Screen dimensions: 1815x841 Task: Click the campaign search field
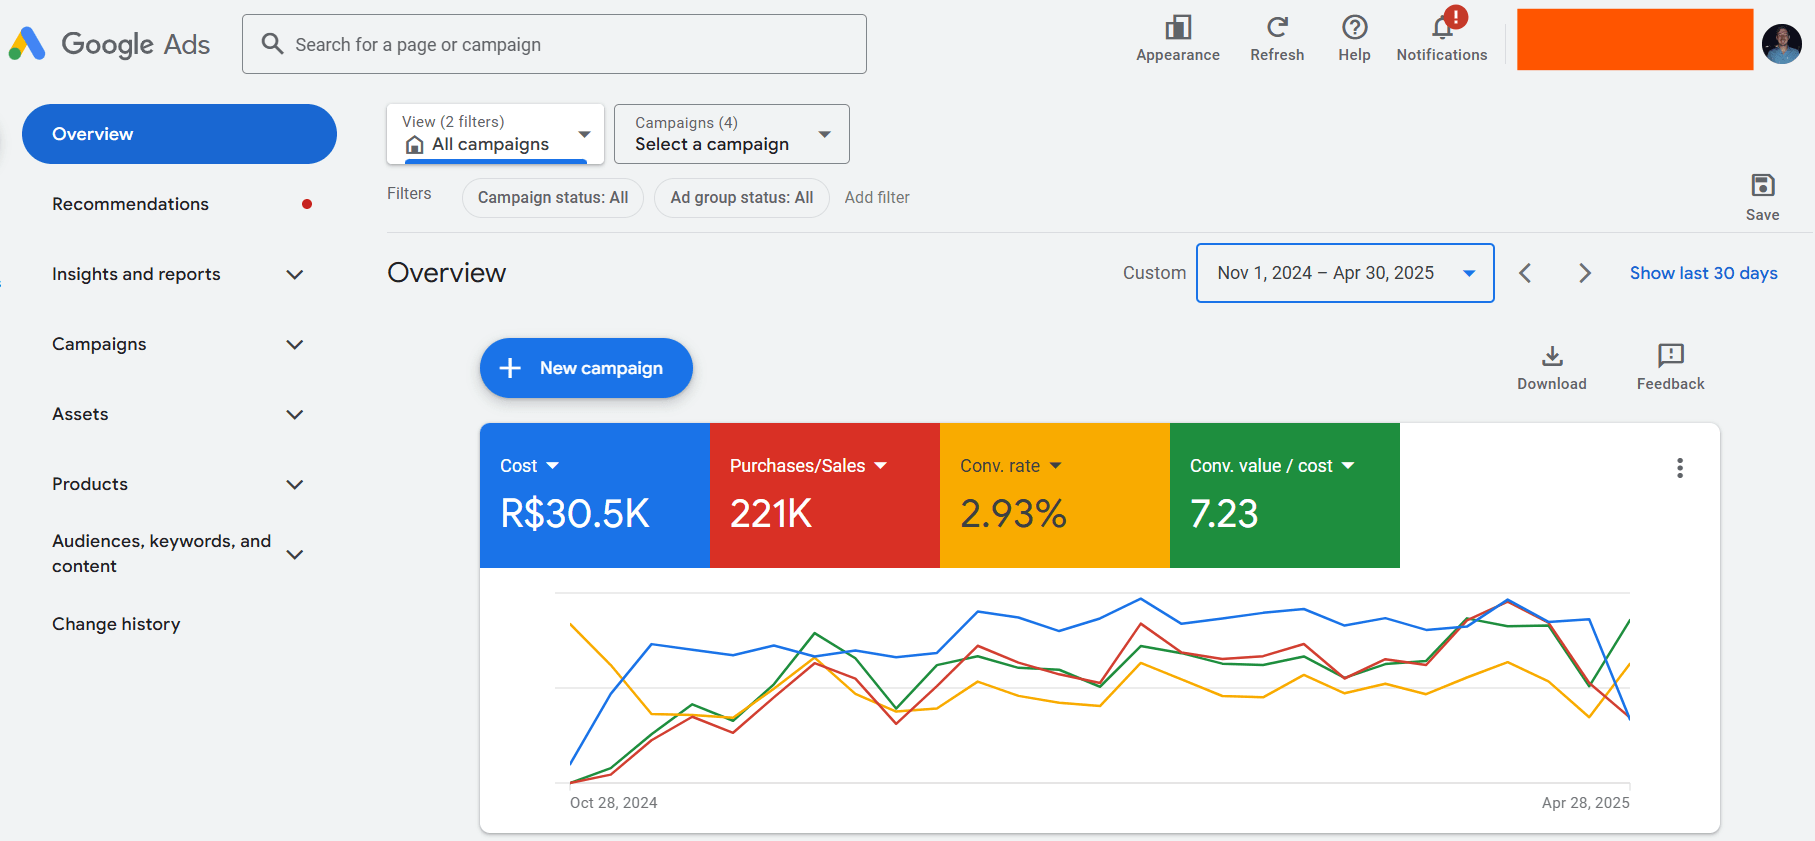coord(554,44)
